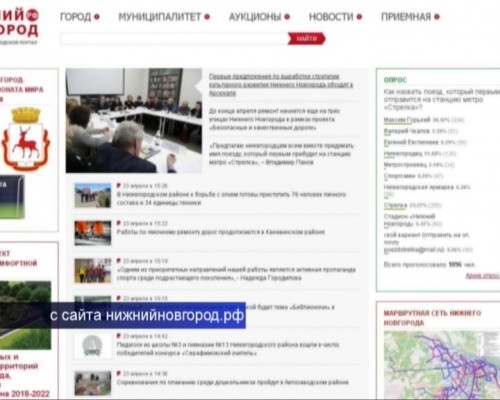The width and height of the screenshot is (500, 400).
Task: Click the red flag icon next to 14:42 date
Action: [x=119, y=336]
